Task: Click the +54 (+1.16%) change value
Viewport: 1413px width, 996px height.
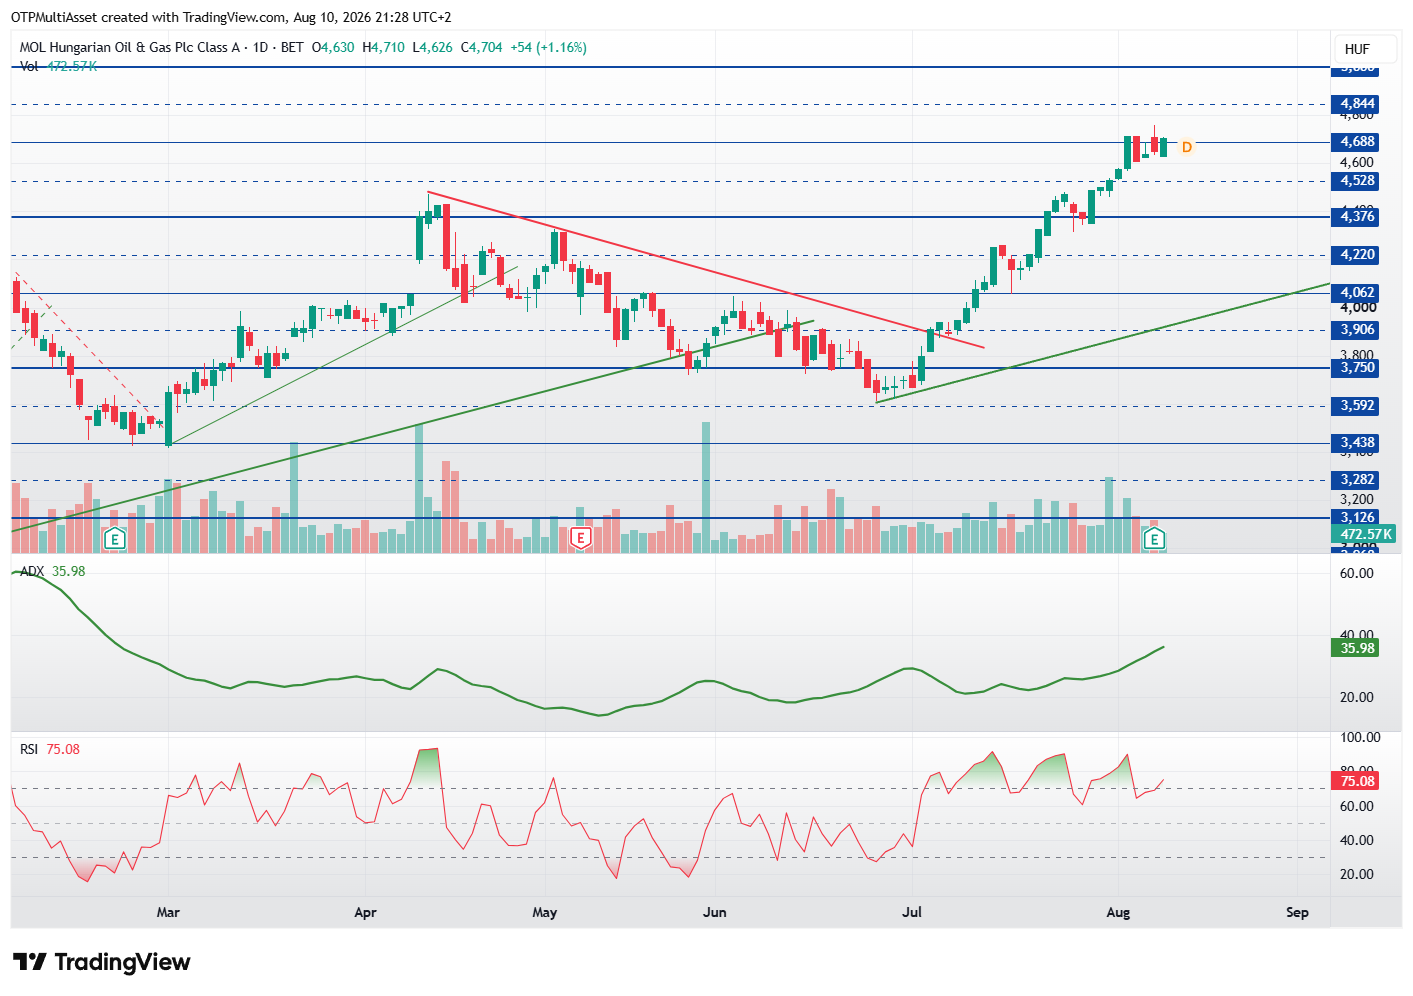Action: coord(548,47)
